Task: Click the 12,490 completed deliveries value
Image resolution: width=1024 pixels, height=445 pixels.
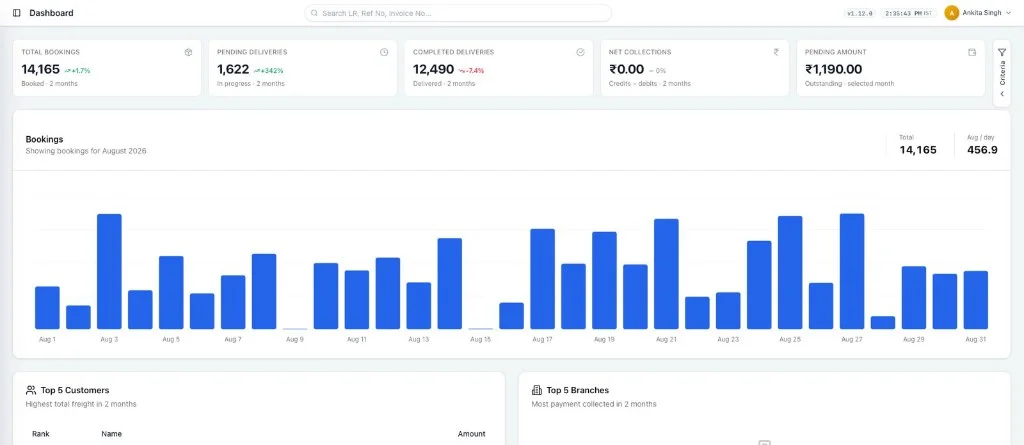Action: (433, 69)
